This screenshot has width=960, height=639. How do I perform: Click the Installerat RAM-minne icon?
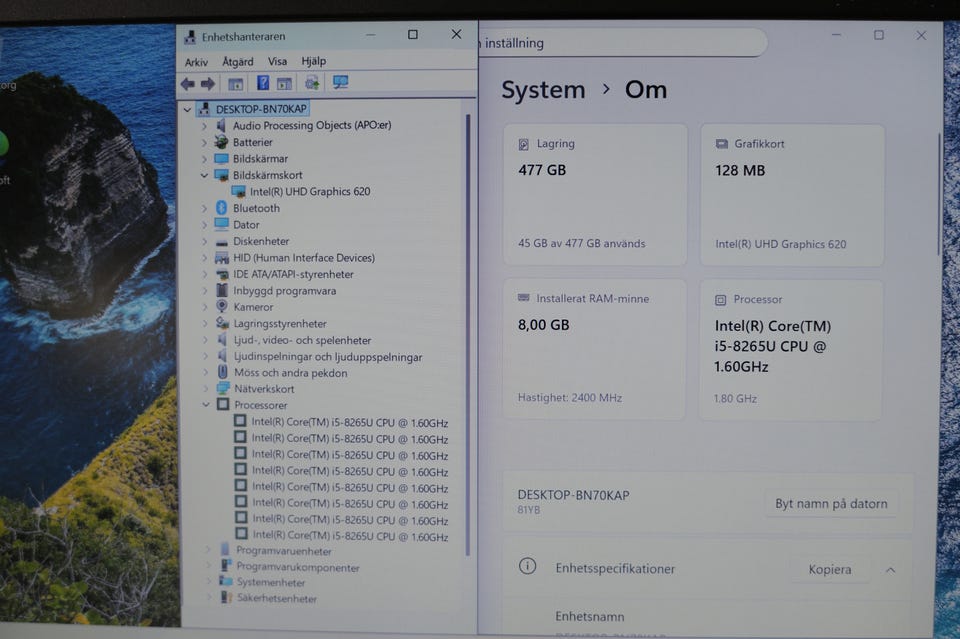click(523, 298)
